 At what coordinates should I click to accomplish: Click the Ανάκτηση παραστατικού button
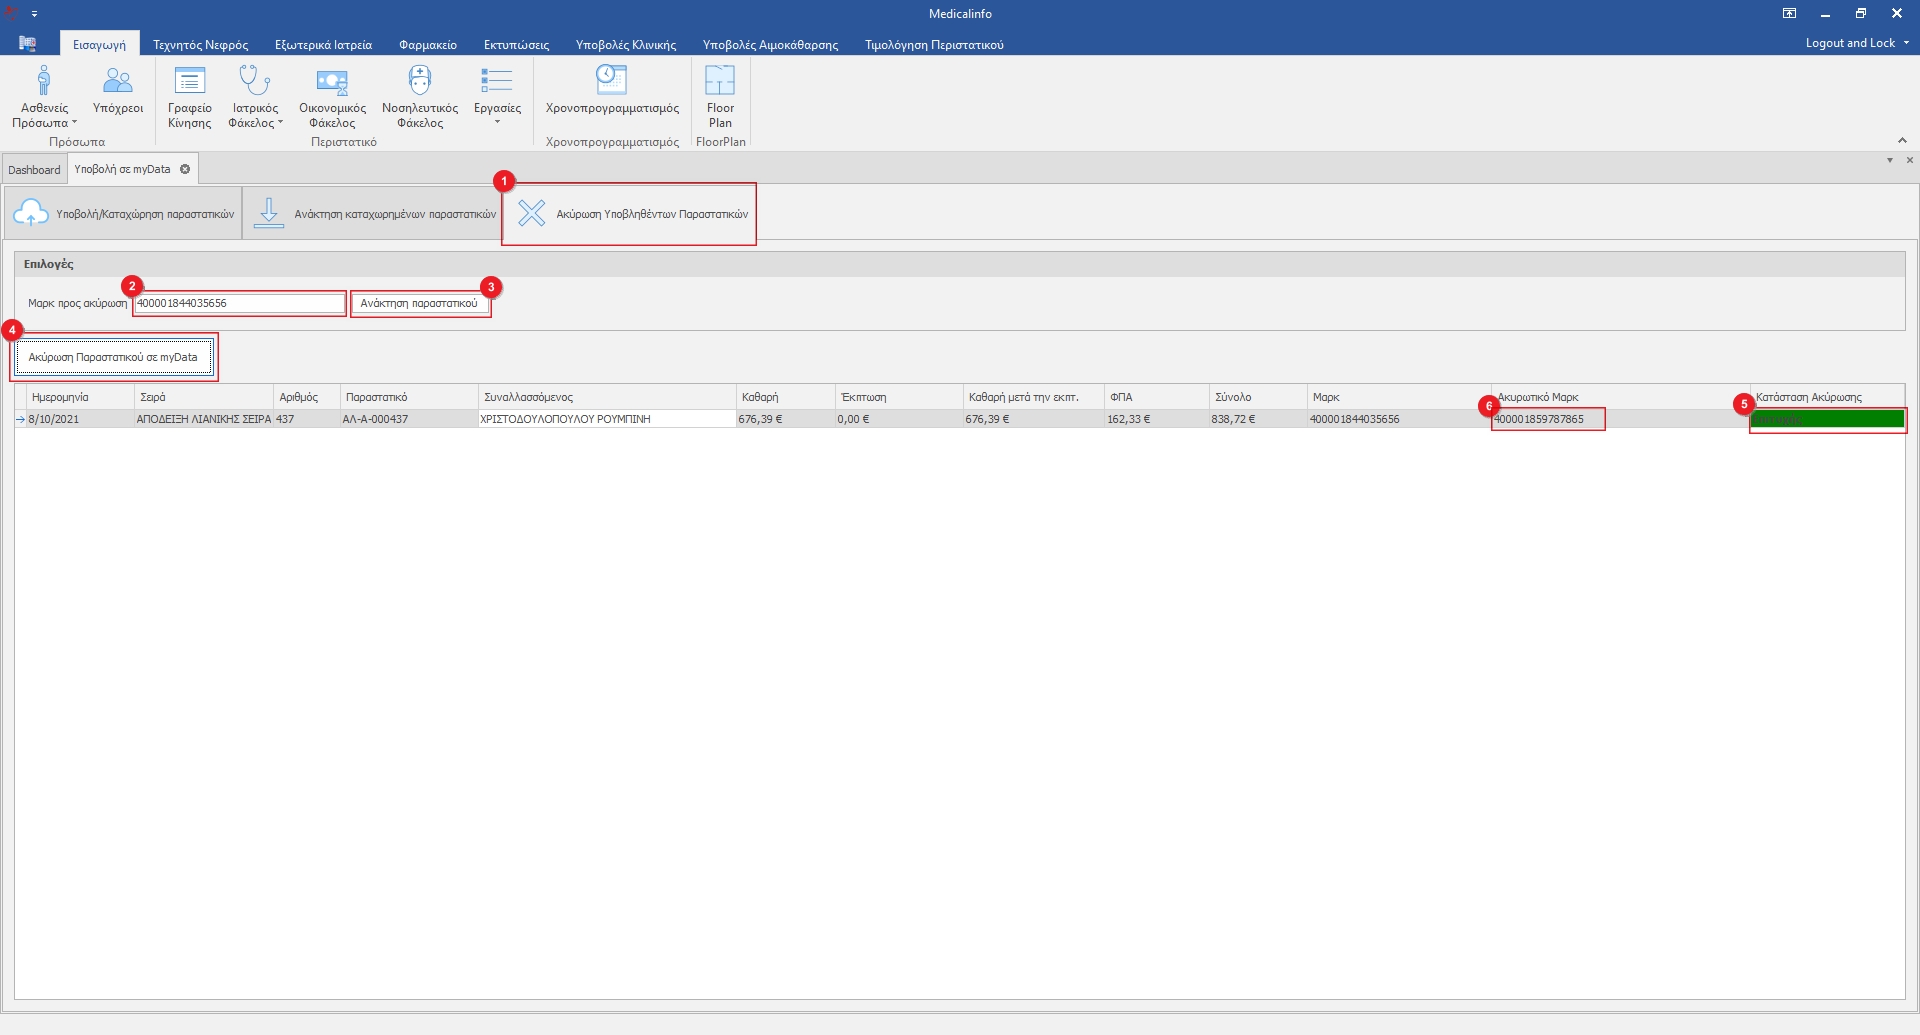pyautogui.click(x=420, y=304)
